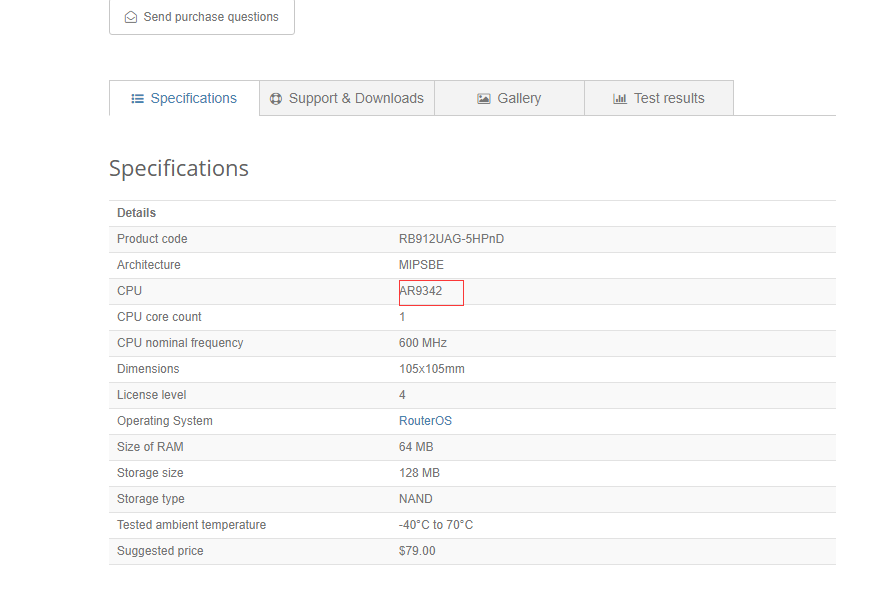Screen dimensions: 896x590
Task: Click the Details table header
Action: coord(136,212)
